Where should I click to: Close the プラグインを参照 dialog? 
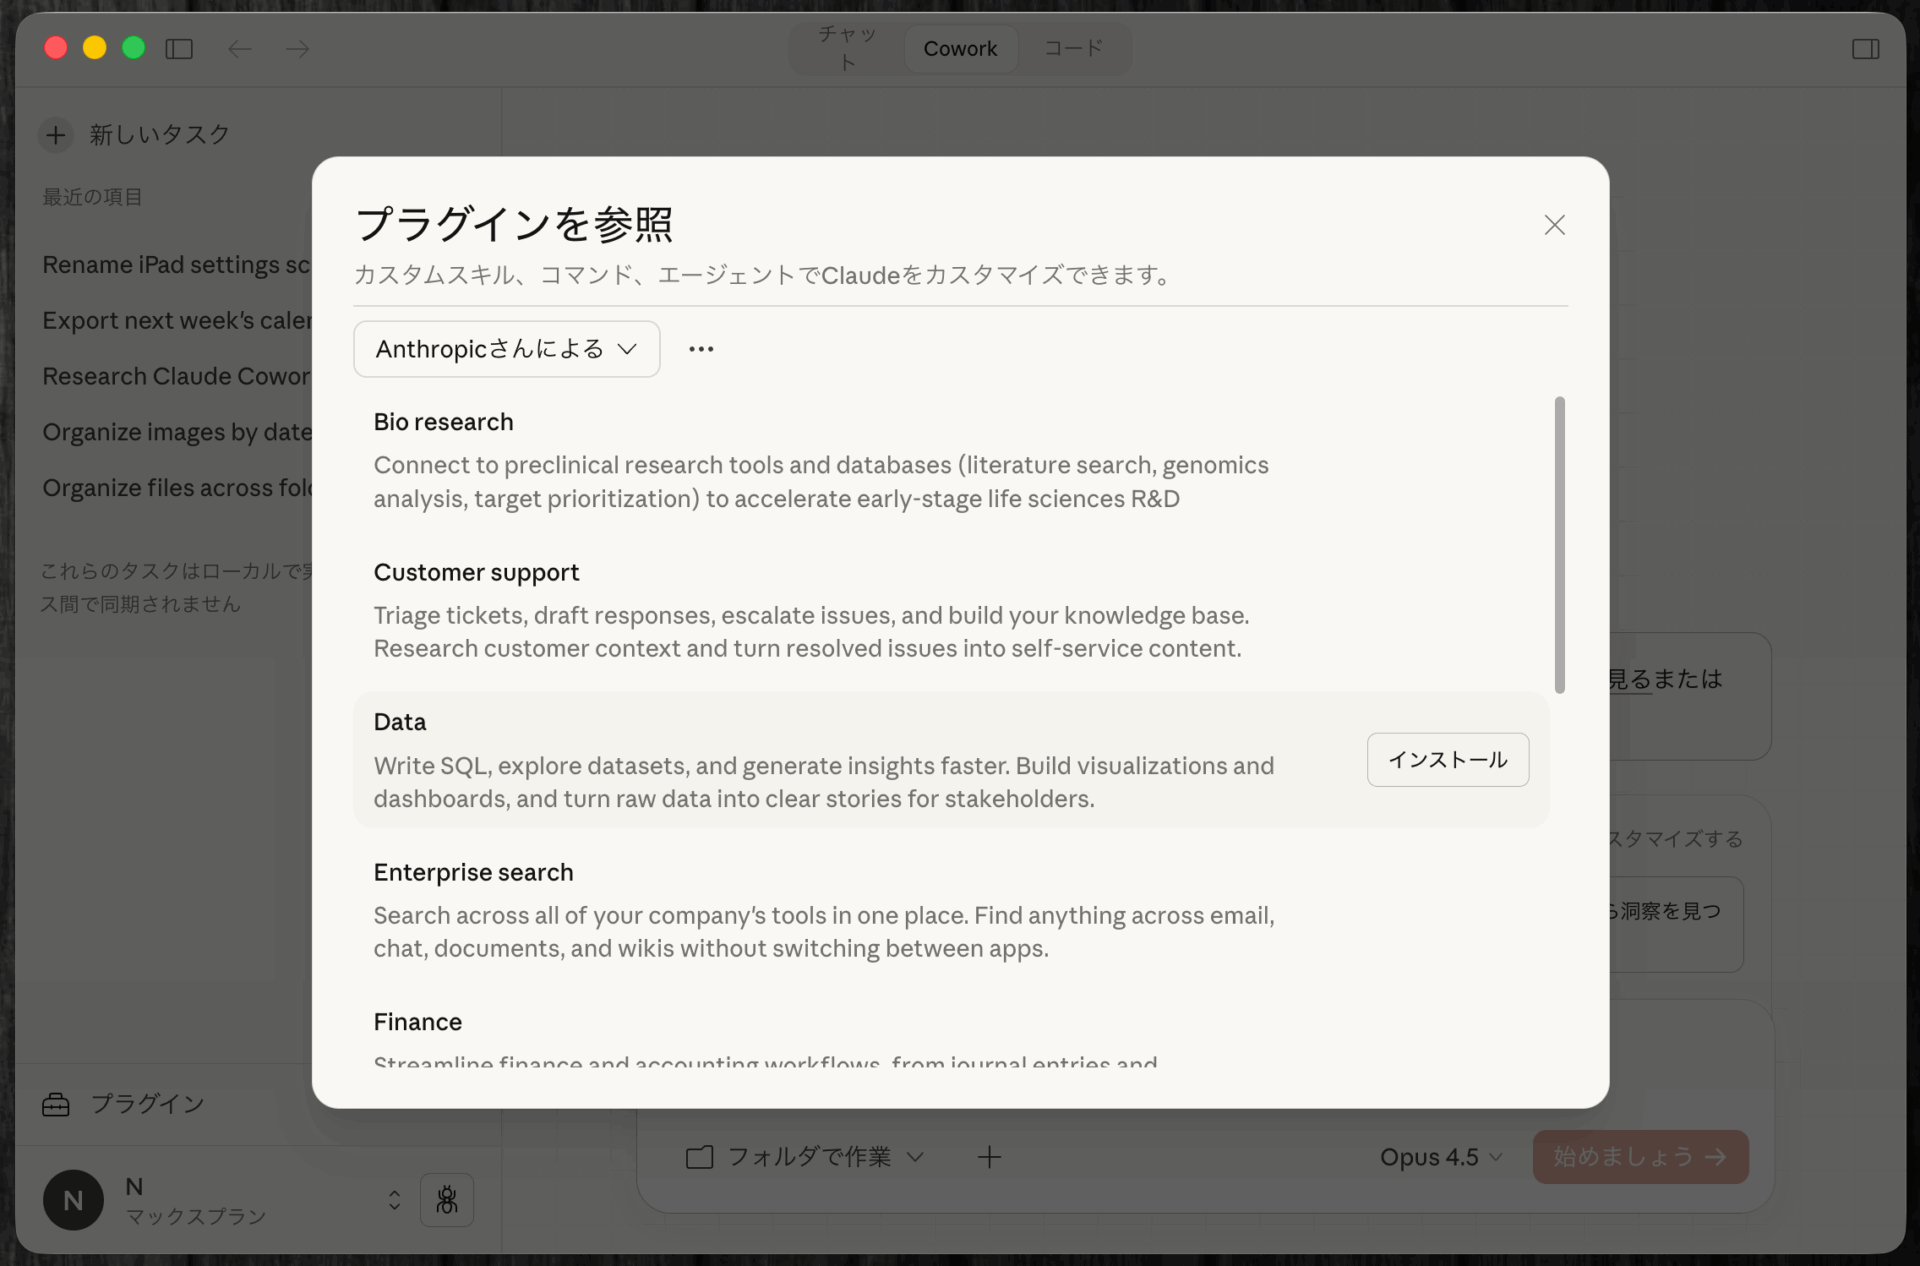1554,225
